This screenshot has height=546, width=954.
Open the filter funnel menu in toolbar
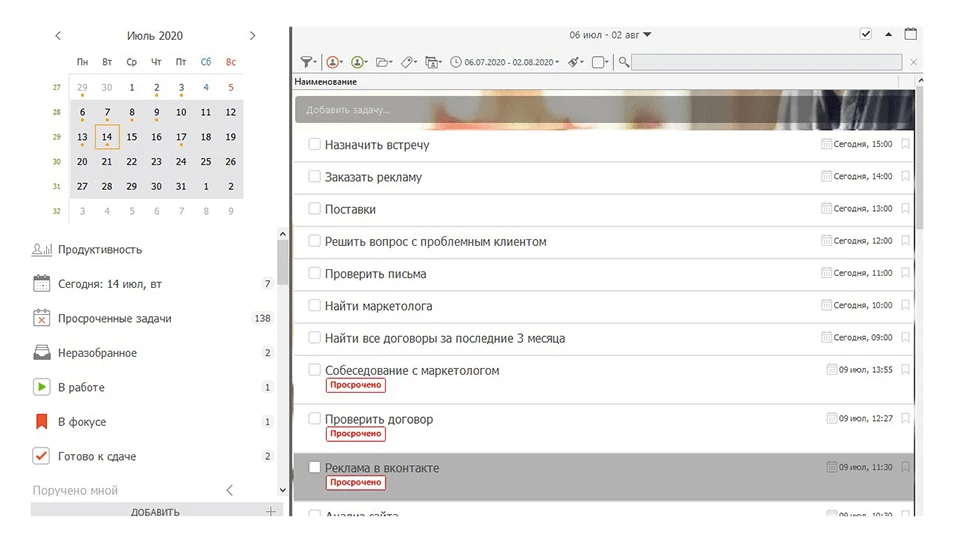click(307, 62)
